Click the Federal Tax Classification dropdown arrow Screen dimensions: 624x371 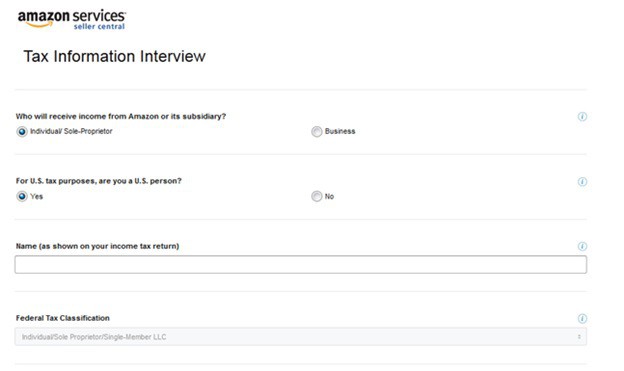click(579, 337)
